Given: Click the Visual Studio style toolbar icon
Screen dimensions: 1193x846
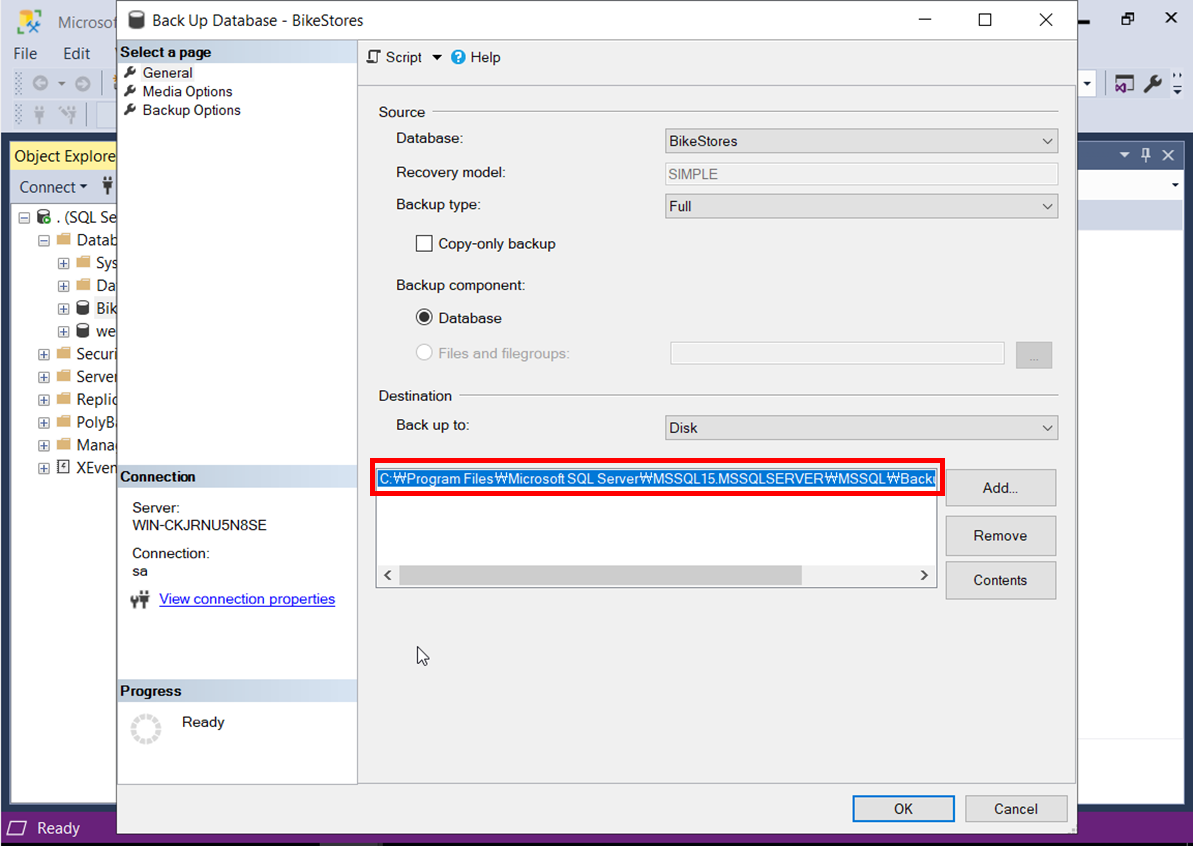Looking at the screenshot, I should click(1124, 83).
